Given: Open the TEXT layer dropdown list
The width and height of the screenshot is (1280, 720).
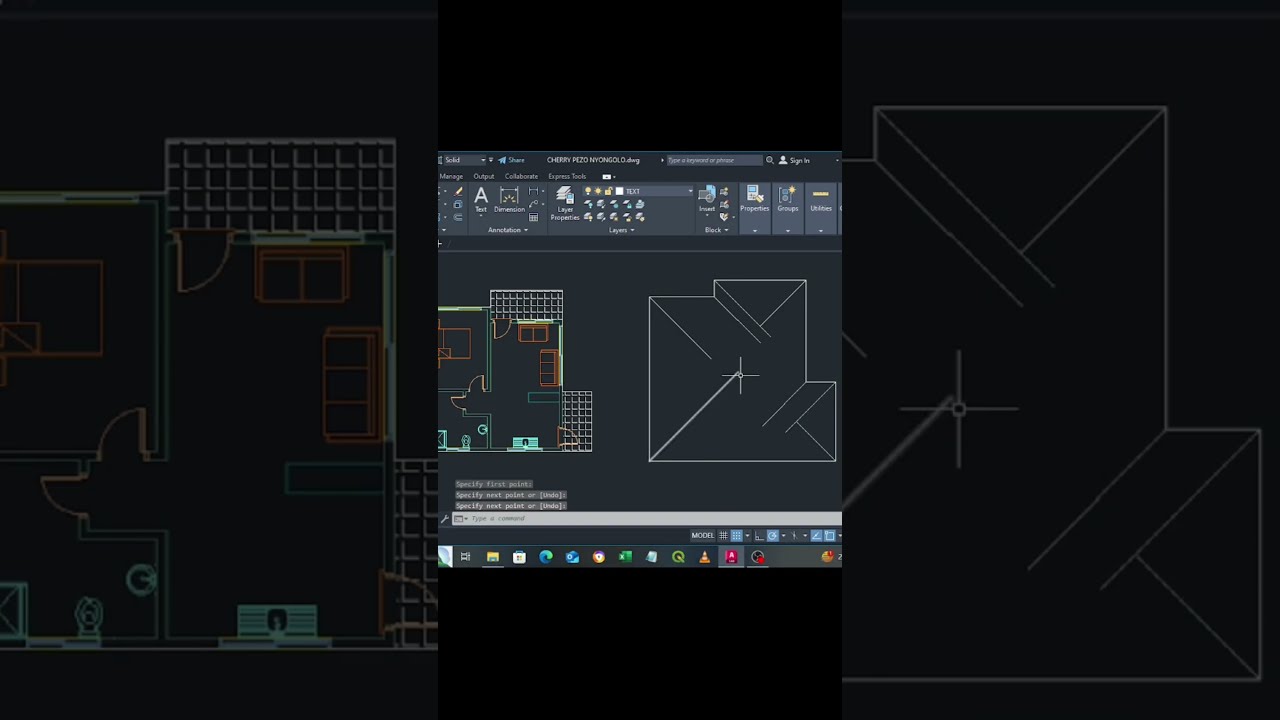Looking at the screenshot, I should pyautogui.click(x=690, y=191).
